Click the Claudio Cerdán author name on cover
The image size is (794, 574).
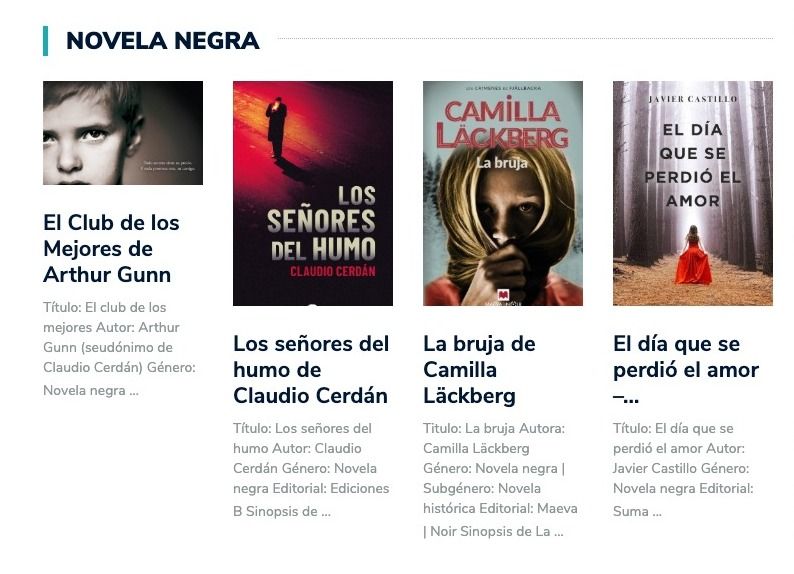point(333,271)
